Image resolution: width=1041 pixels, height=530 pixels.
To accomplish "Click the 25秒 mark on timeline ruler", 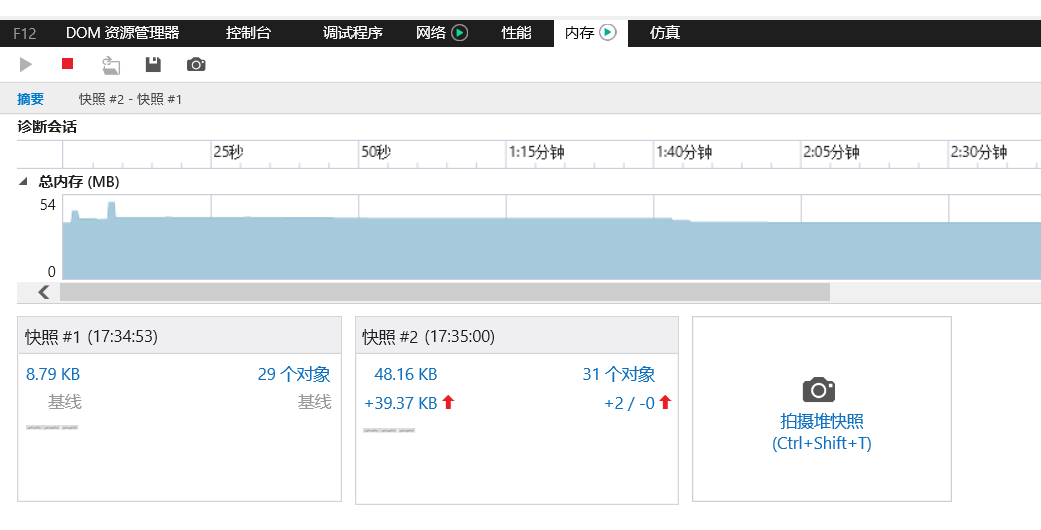I will point(228,152).
